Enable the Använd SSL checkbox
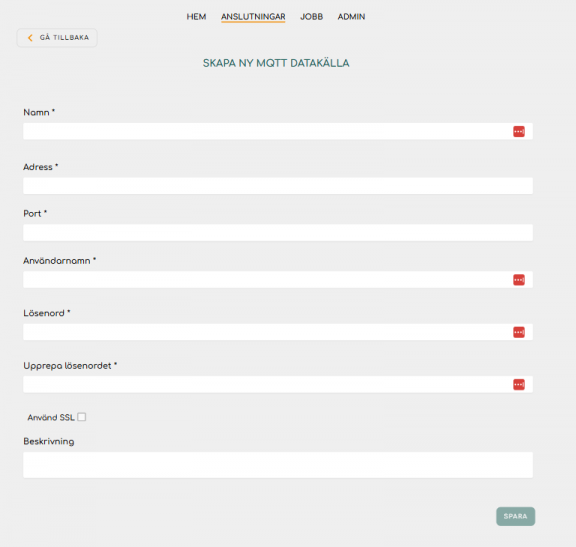The height and width of the screenshot is (547, 576). (x=82, y=417)
